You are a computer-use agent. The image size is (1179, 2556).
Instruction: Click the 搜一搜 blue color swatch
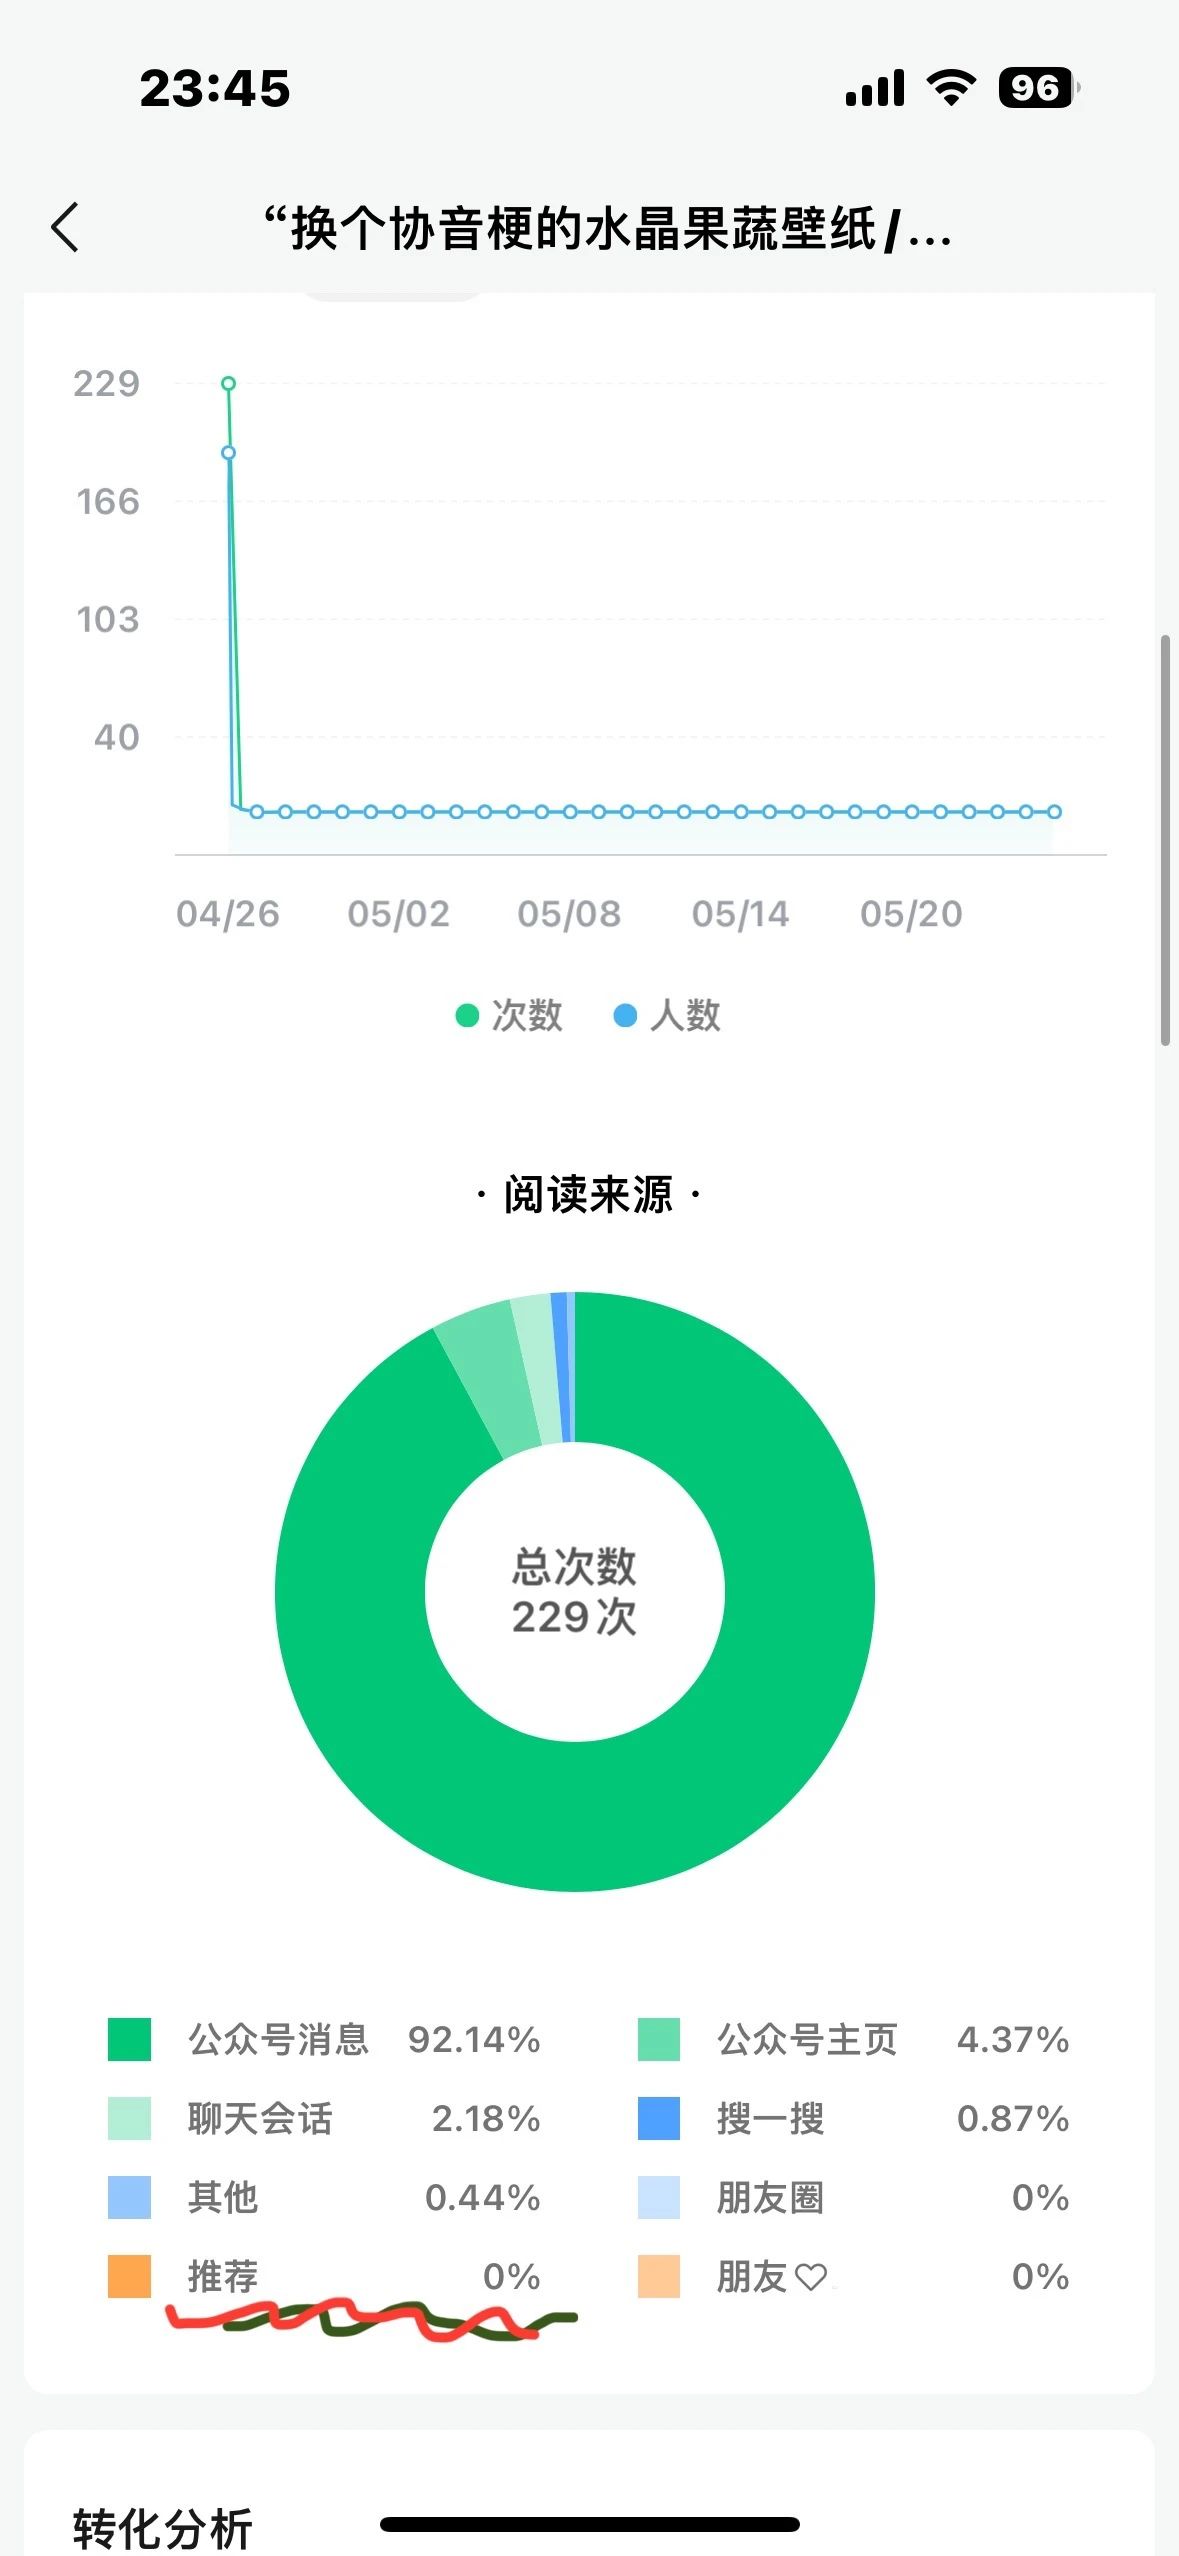[658, 2118]
